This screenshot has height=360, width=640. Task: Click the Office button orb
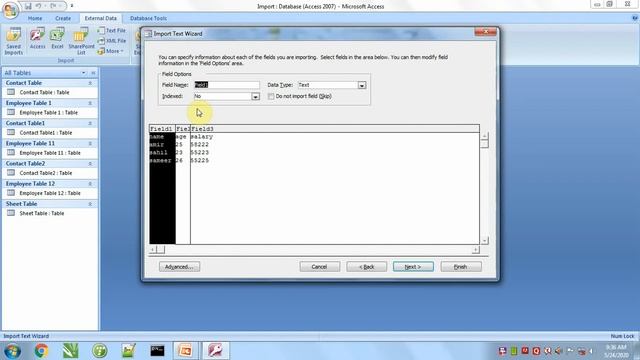click(10, 10)
